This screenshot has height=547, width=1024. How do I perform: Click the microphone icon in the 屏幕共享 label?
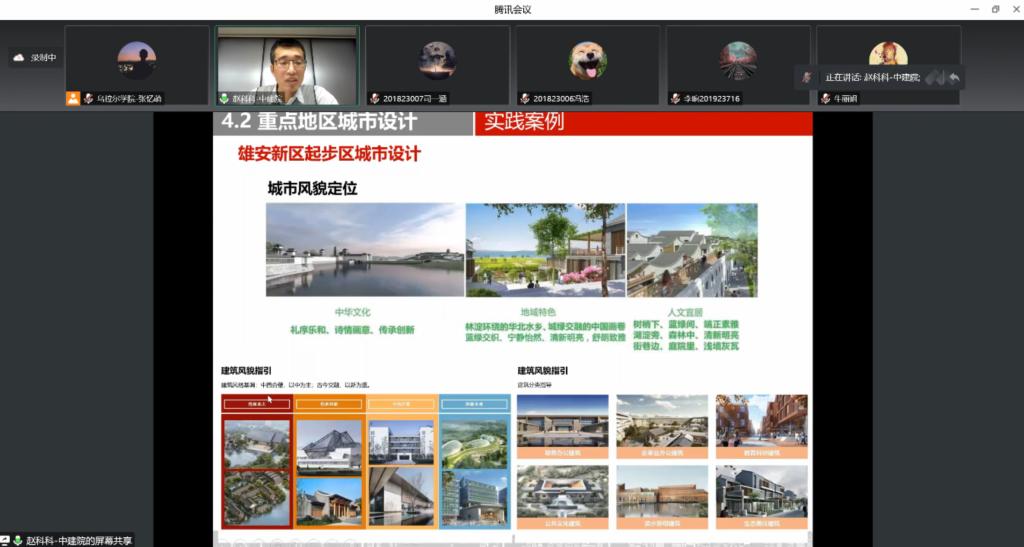click(18, 540)
